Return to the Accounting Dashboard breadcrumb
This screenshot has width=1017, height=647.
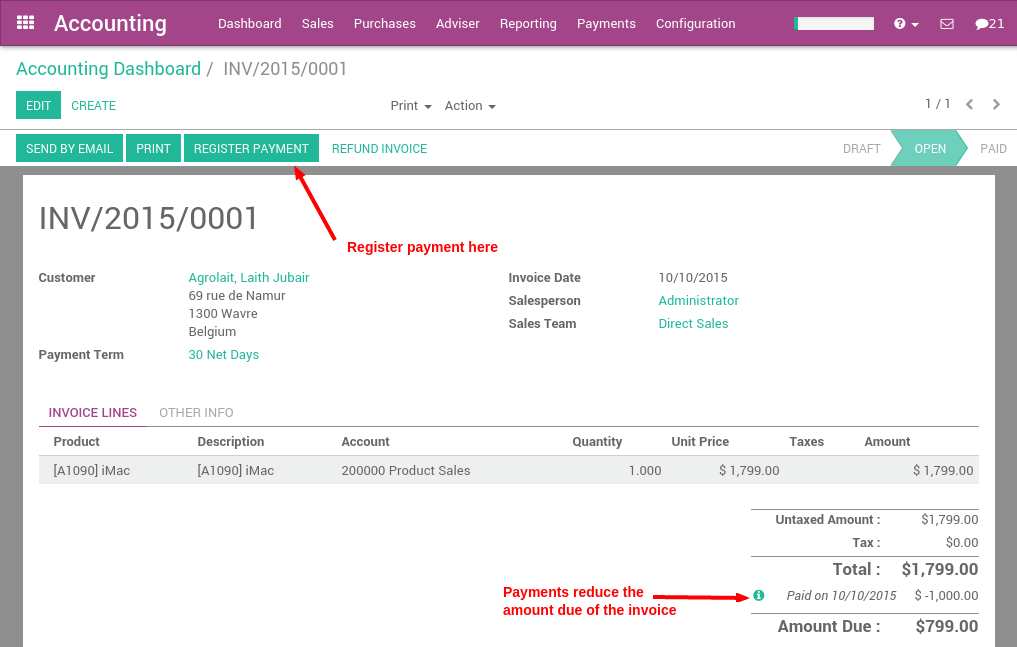click(x=108, y=68)
